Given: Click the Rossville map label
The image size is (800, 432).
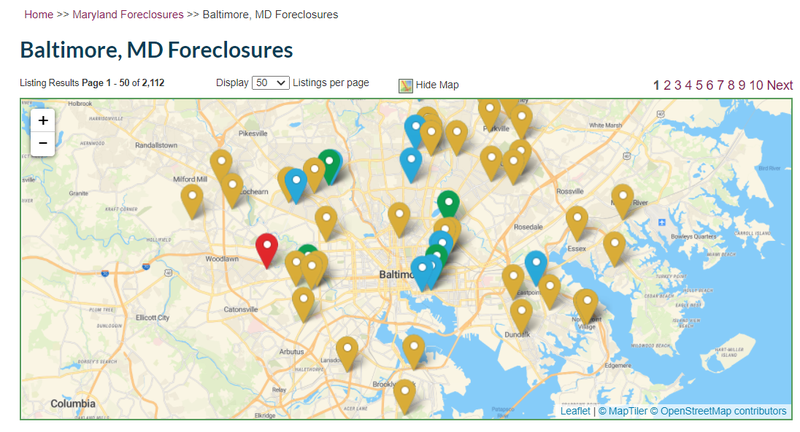Looking at the screenshot, I should tap(570, 191).
